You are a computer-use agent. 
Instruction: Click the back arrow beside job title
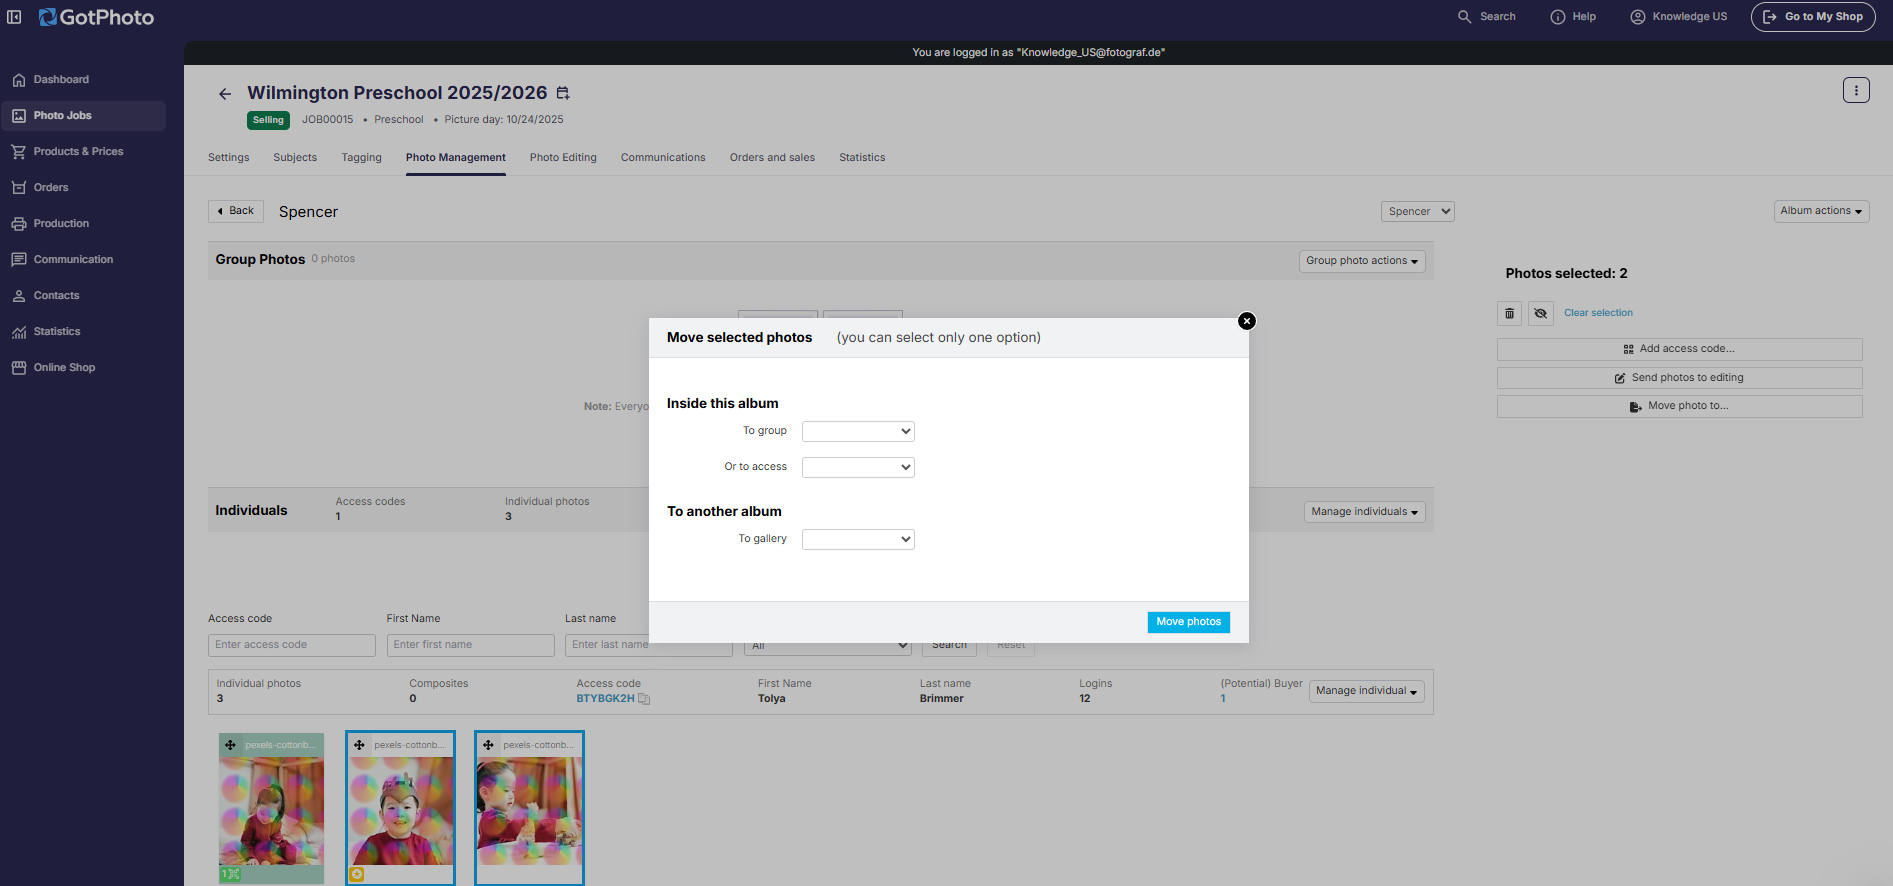click(x=225, y=94)
